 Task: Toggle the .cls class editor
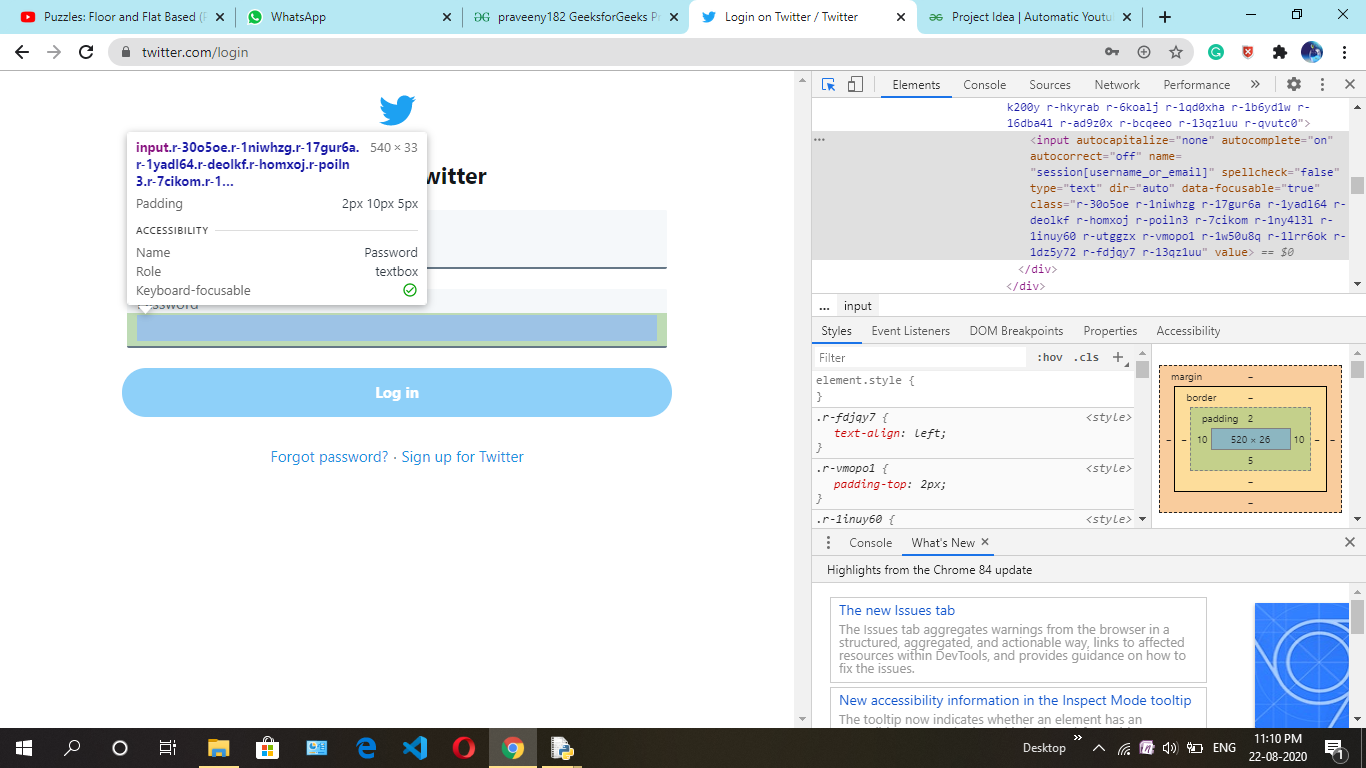coord(1086,357)
